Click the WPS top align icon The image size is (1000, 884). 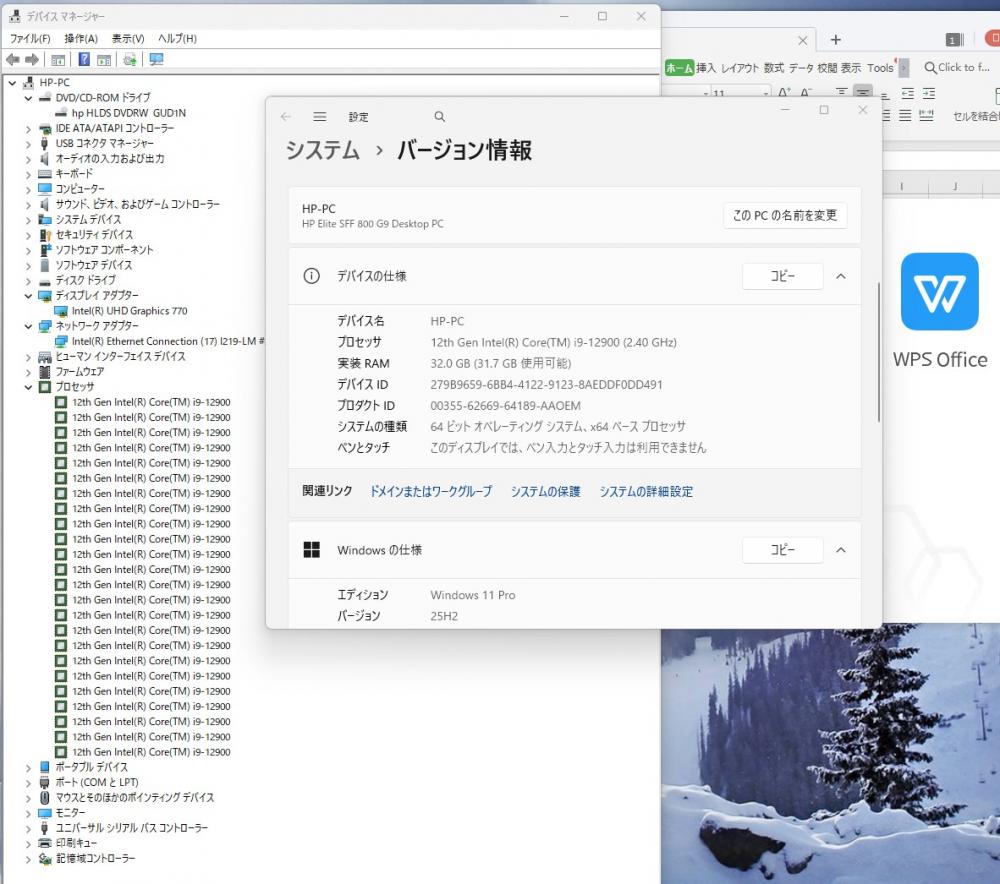(842, 92)
